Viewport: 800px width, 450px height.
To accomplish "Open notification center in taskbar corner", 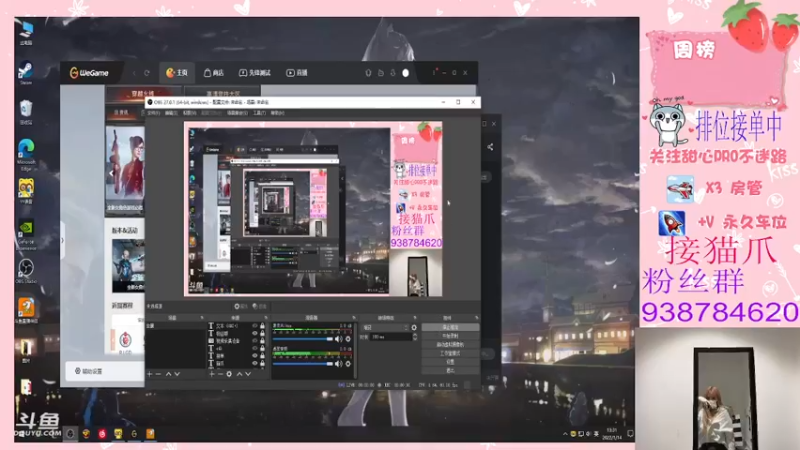I will pyautogui.click(x=631, y=434).
